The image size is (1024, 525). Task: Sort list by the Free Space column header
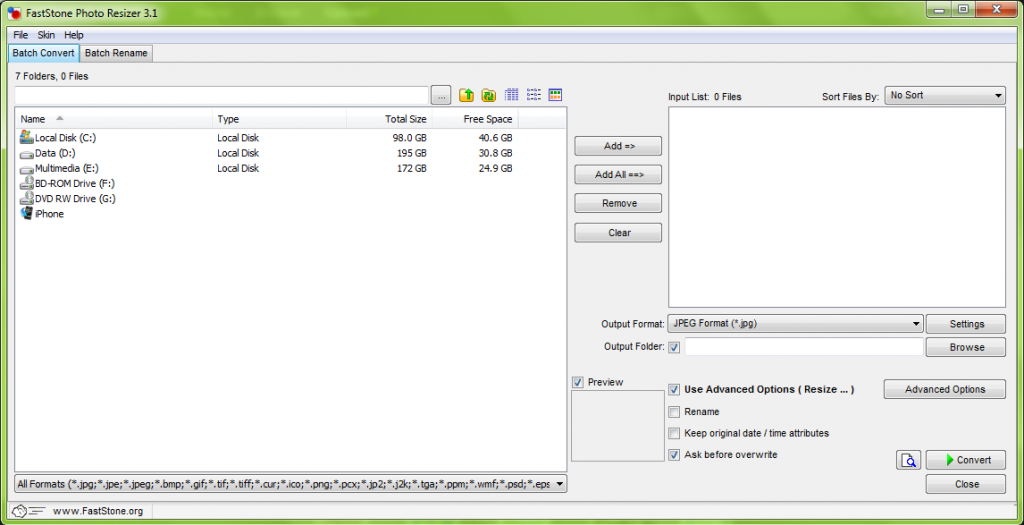coord(475,119)
